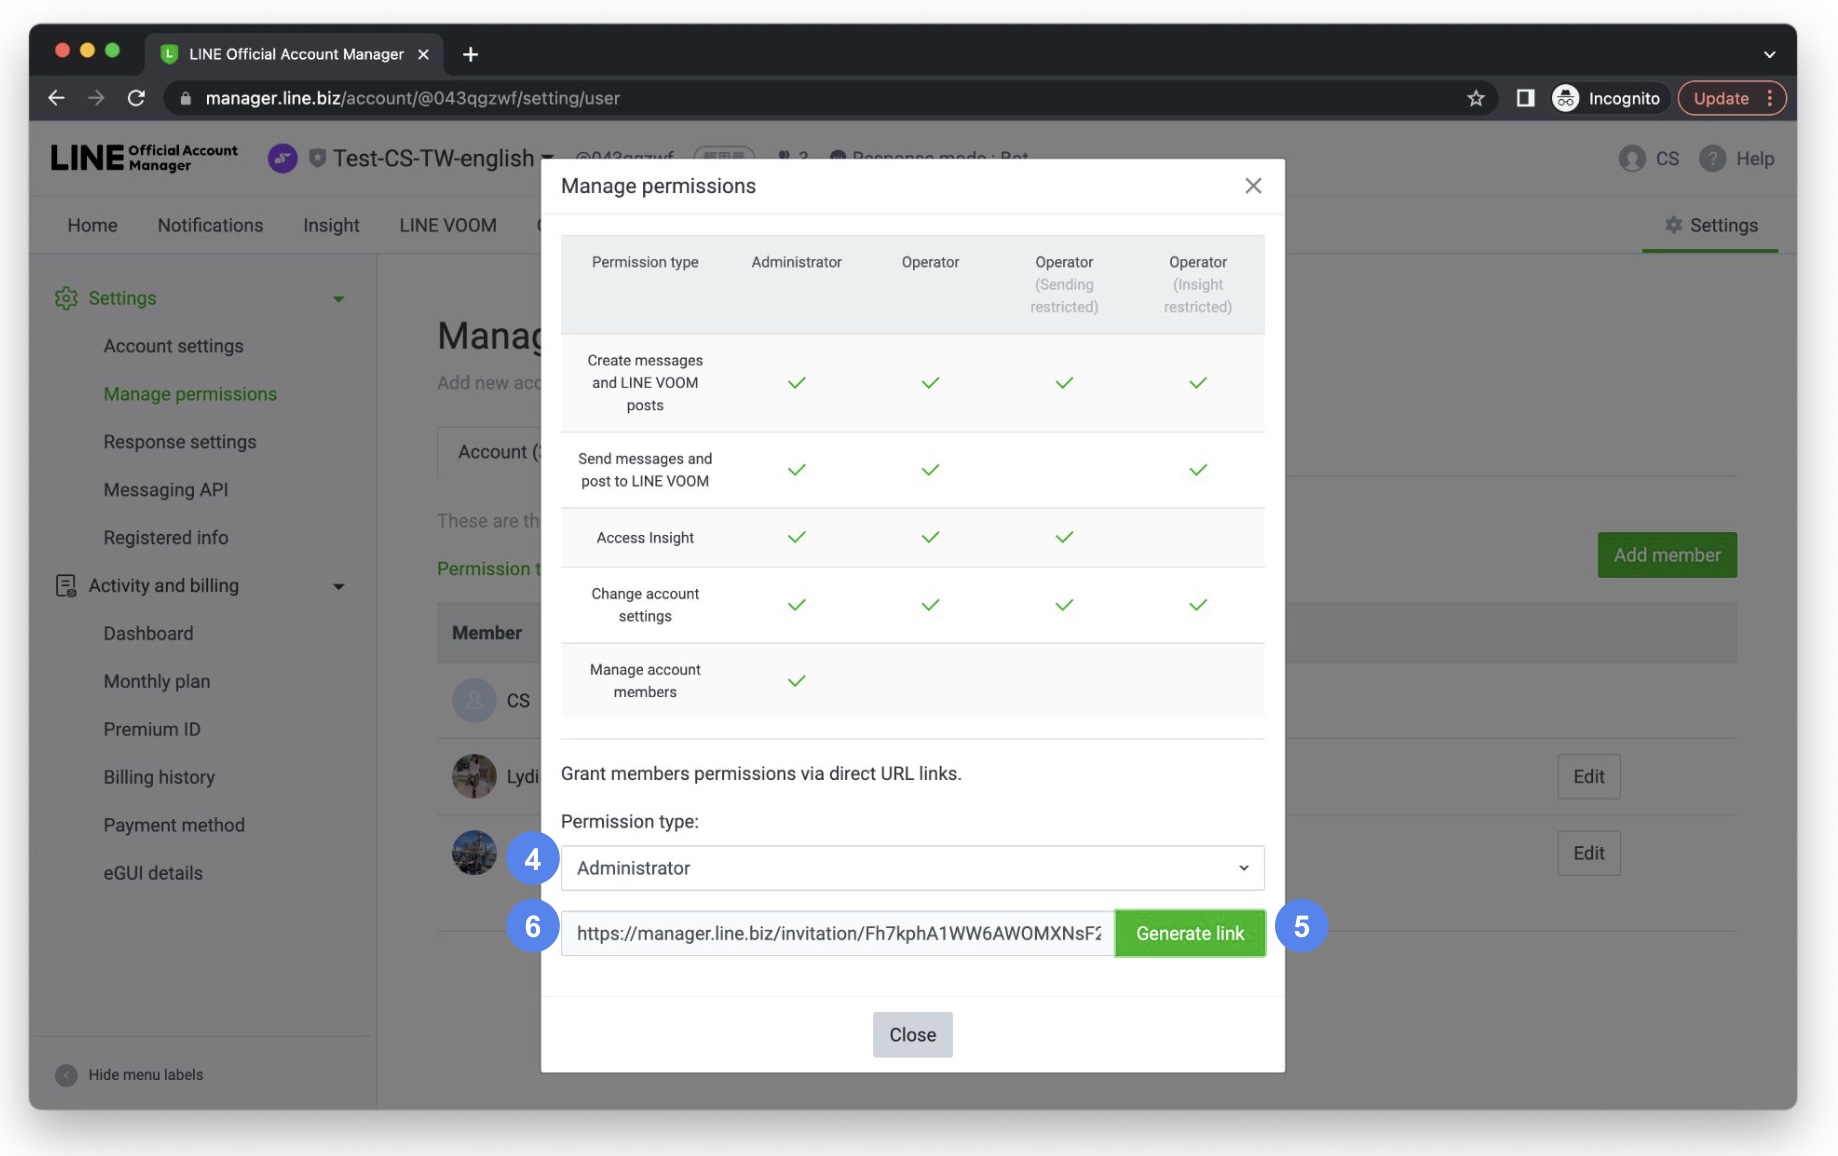Image resolution: width=1838 pixels, height=1156 pixels.
Task: Click Hide menu labels arrow icon
Action: point(66,1075)
